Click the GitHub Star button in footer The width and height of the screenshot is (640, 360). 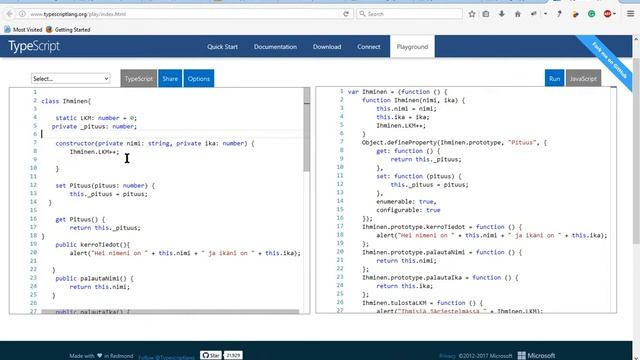[211, 355]
